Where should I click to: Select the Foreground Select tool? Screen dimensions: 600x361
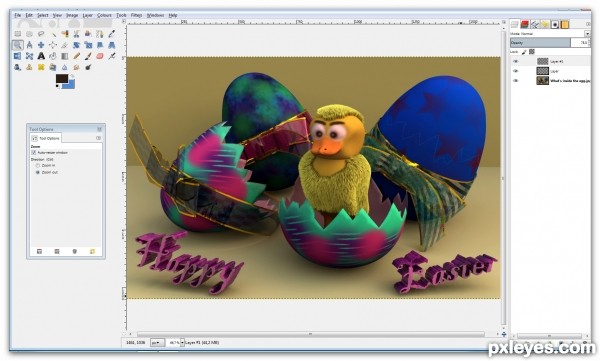point(88,34)
